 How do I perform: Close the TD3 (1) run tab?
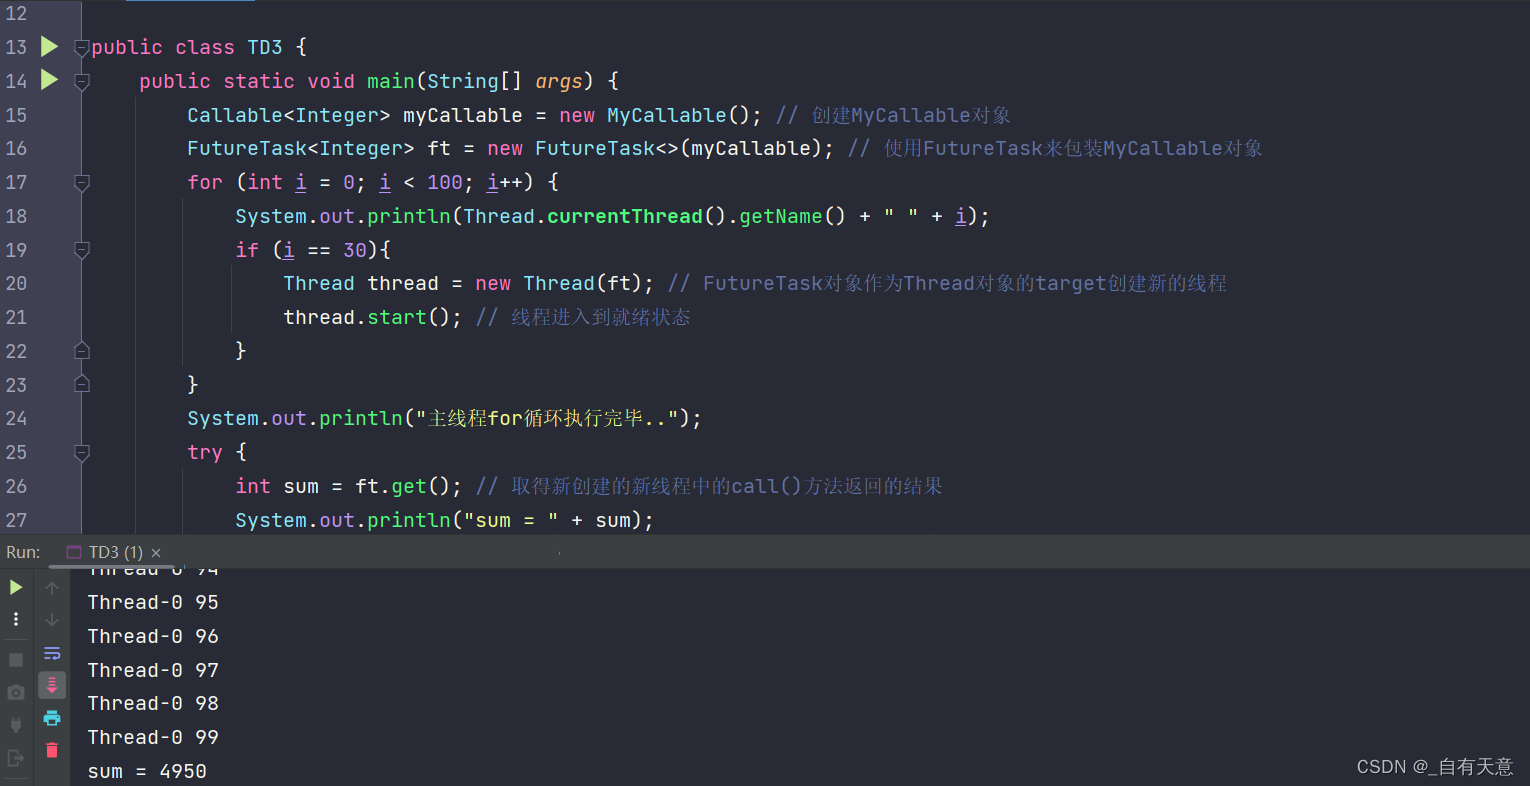pos(156,553)
